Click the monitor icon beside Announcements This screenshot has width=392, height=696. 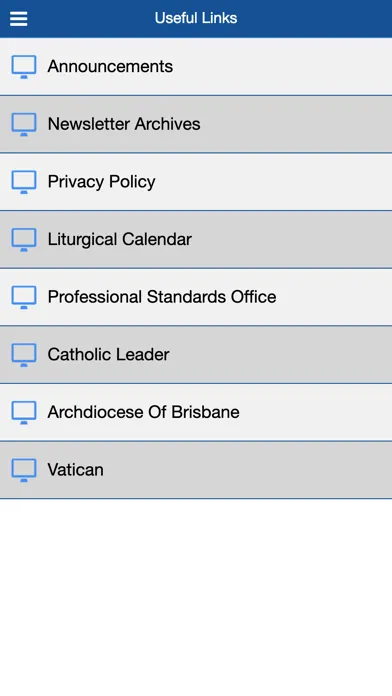pos(24,67)
